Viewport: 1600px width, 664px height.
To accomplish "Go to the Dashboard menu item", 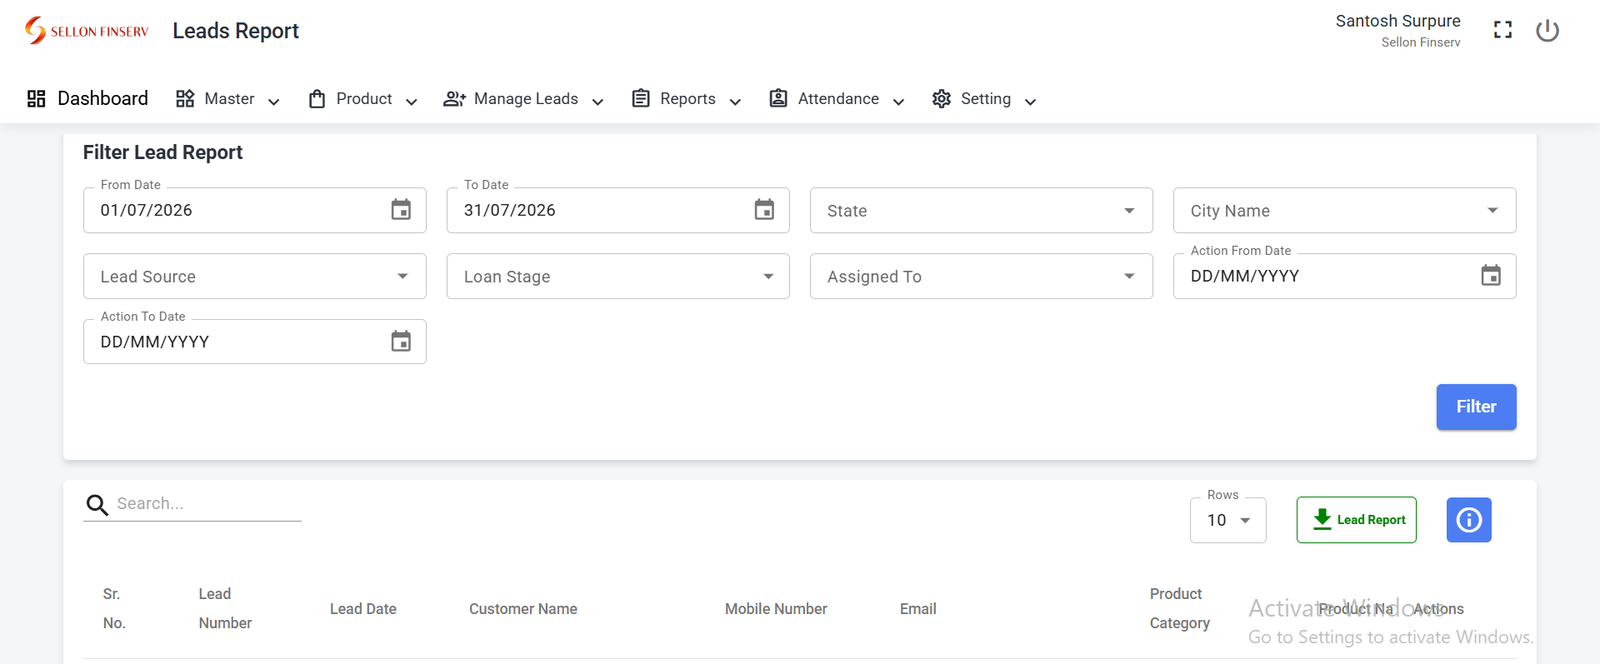I will coord(88,98).
